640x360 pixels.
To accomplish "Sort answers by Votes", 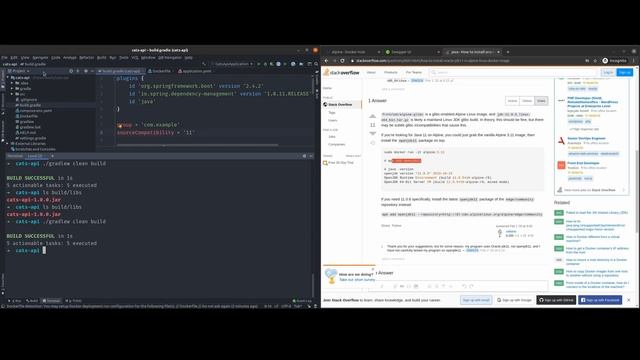I will click(541, 101).
